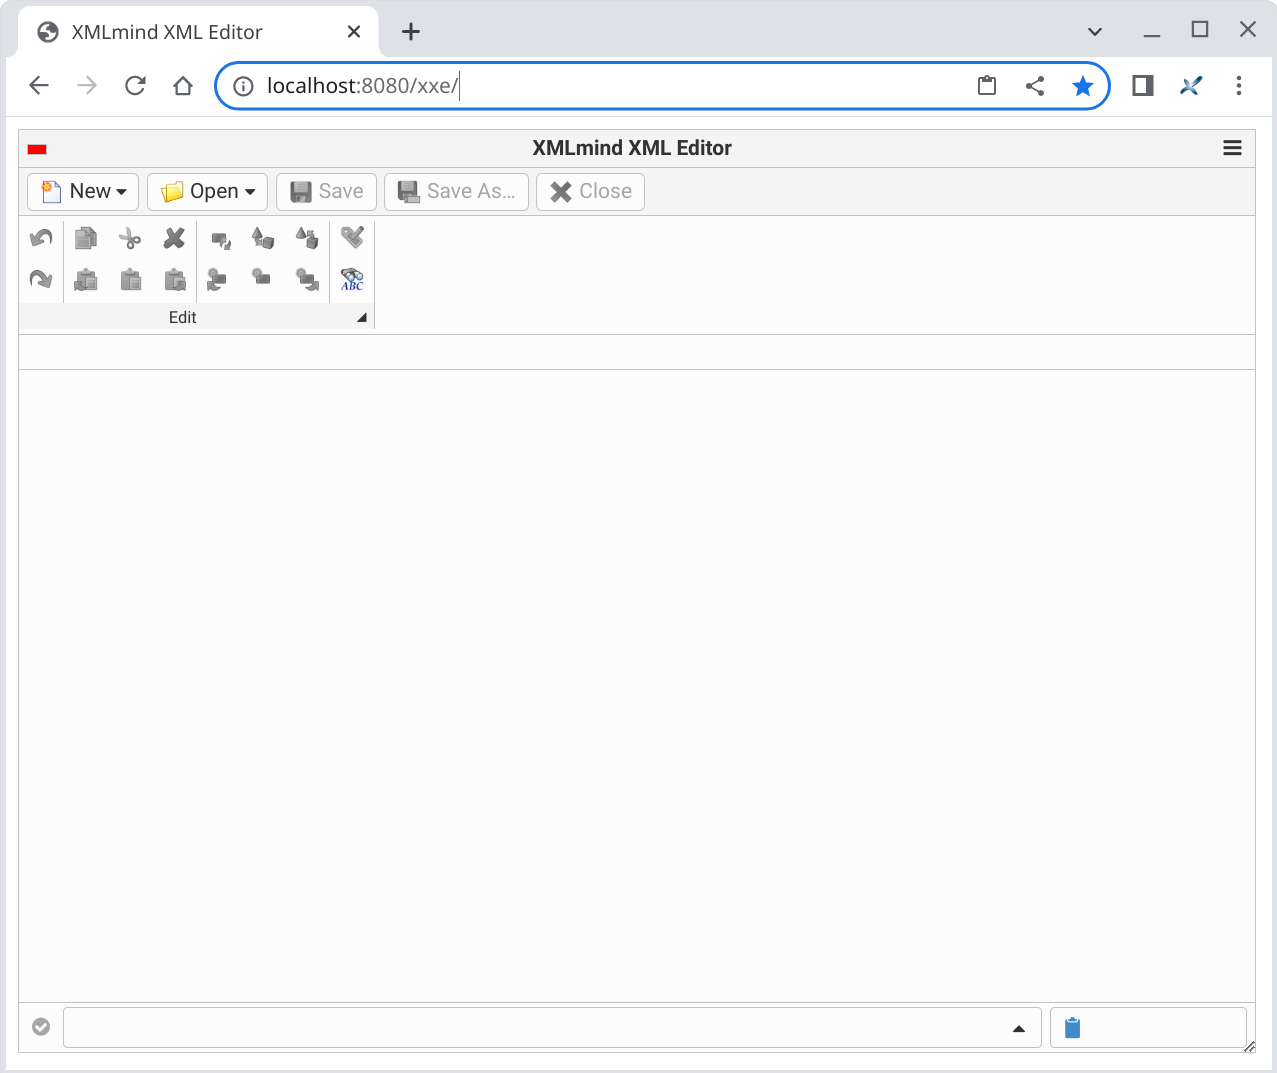Click the Wrap element icon
The height and width of the screenshot is (1073, 1277).
[307, 238]
